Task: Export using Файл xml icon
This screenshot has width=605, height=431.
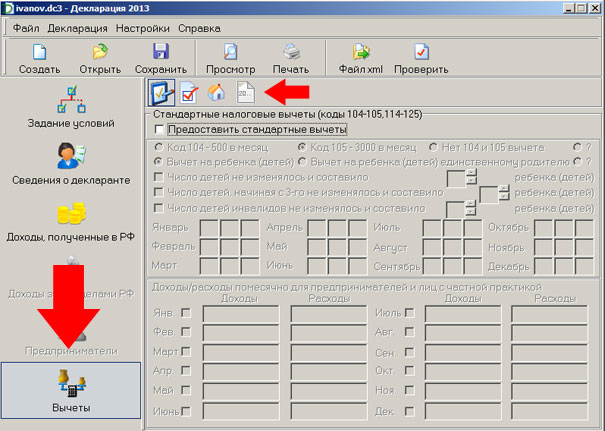Action: (362, 58)
